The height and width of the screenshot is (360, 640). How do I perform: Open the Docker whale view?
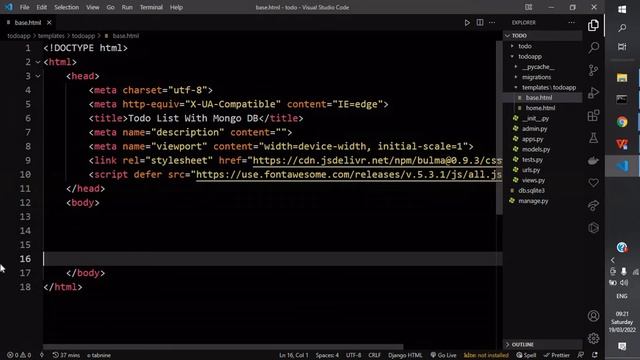pos(593,160)
